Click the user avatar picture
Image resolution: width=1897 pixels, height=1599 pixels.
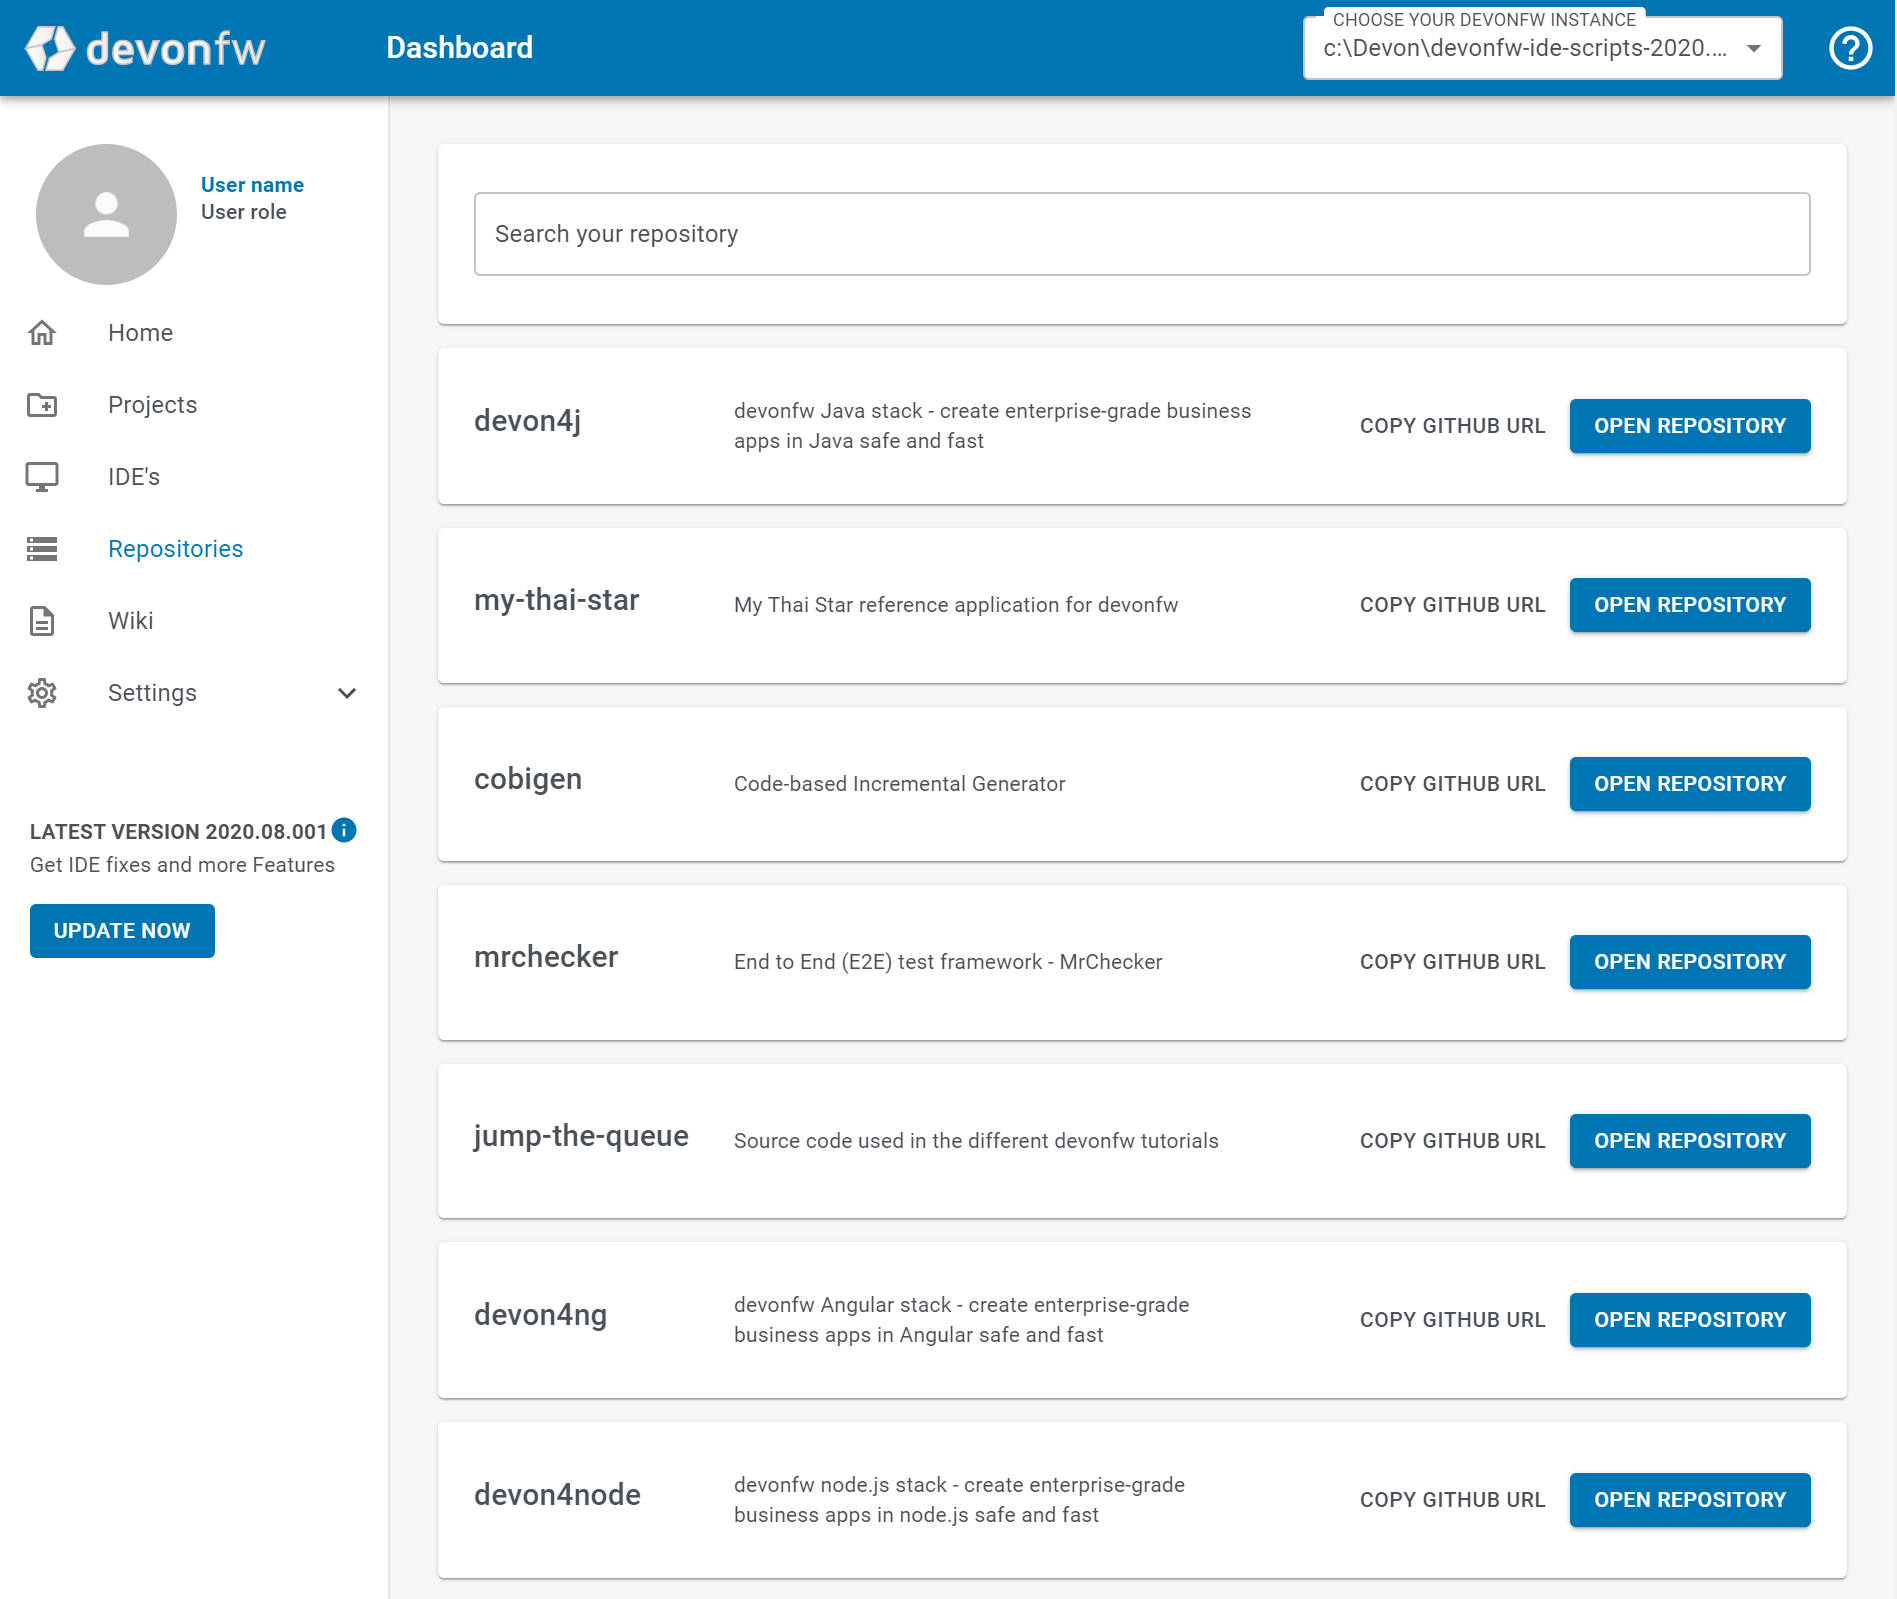[106, 214]
